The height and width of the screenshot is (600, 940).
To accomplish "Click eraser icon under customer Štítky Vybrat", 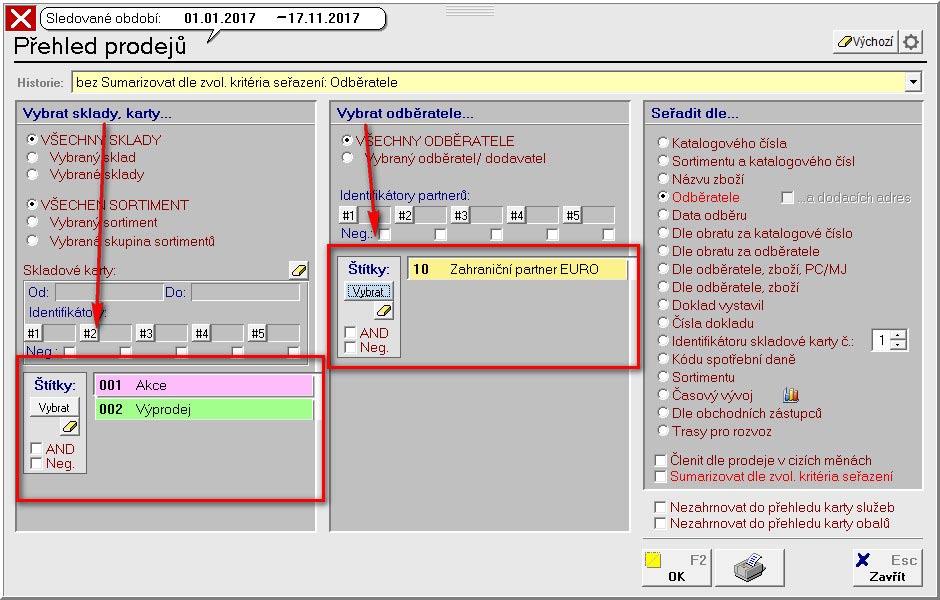I will click(384, 310).
